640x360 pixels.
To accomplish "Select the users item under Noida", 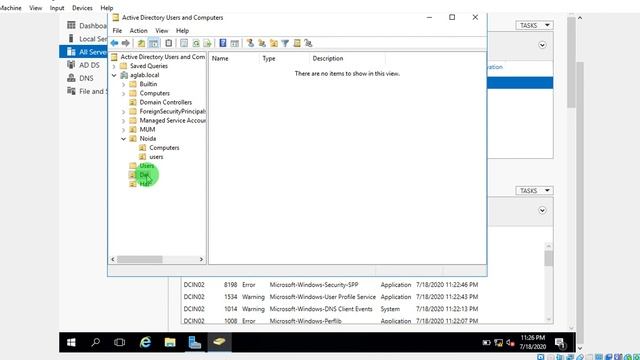I will click(x=156, y=157).
